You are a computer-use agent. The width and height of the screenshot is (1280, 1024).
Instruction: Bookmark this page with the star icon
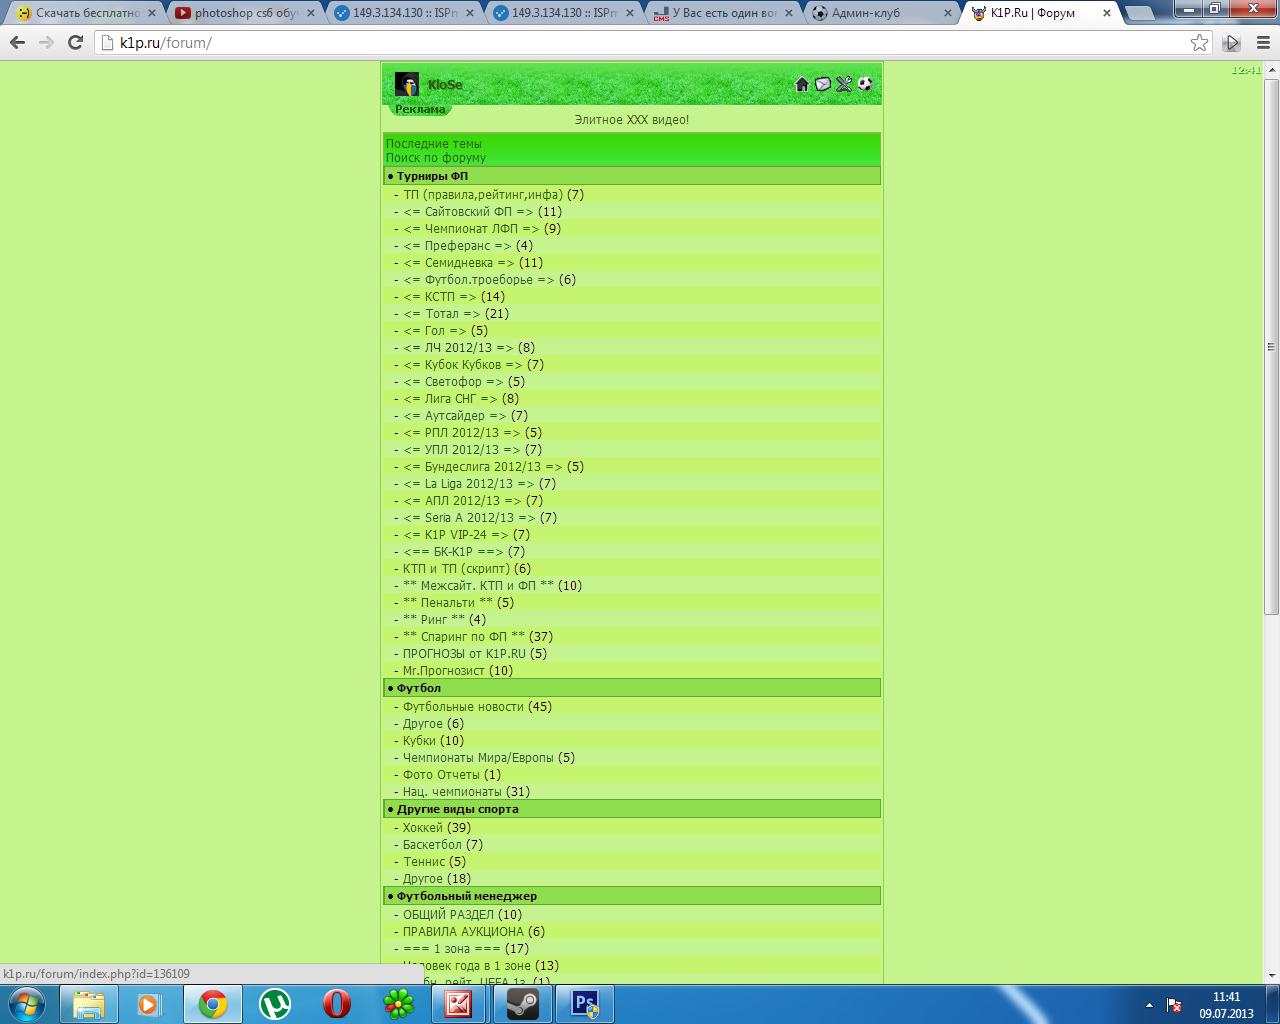[x=1200, y=42]
